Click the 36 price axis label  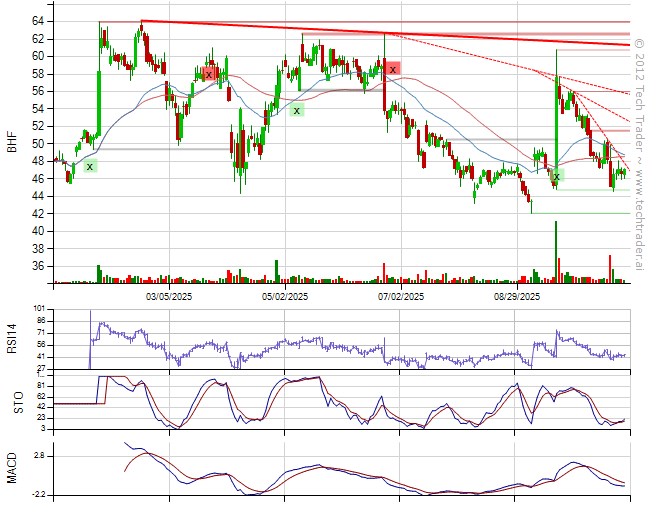[x=35, y=266]
